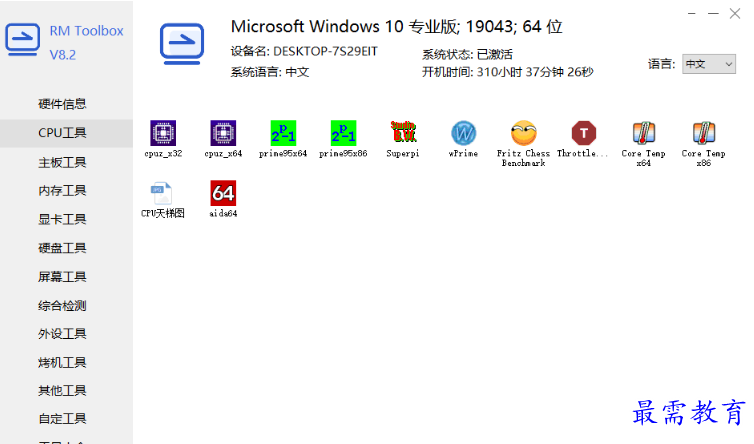Open the 语言 dropdown showing 中文

(x=709, y=64)
